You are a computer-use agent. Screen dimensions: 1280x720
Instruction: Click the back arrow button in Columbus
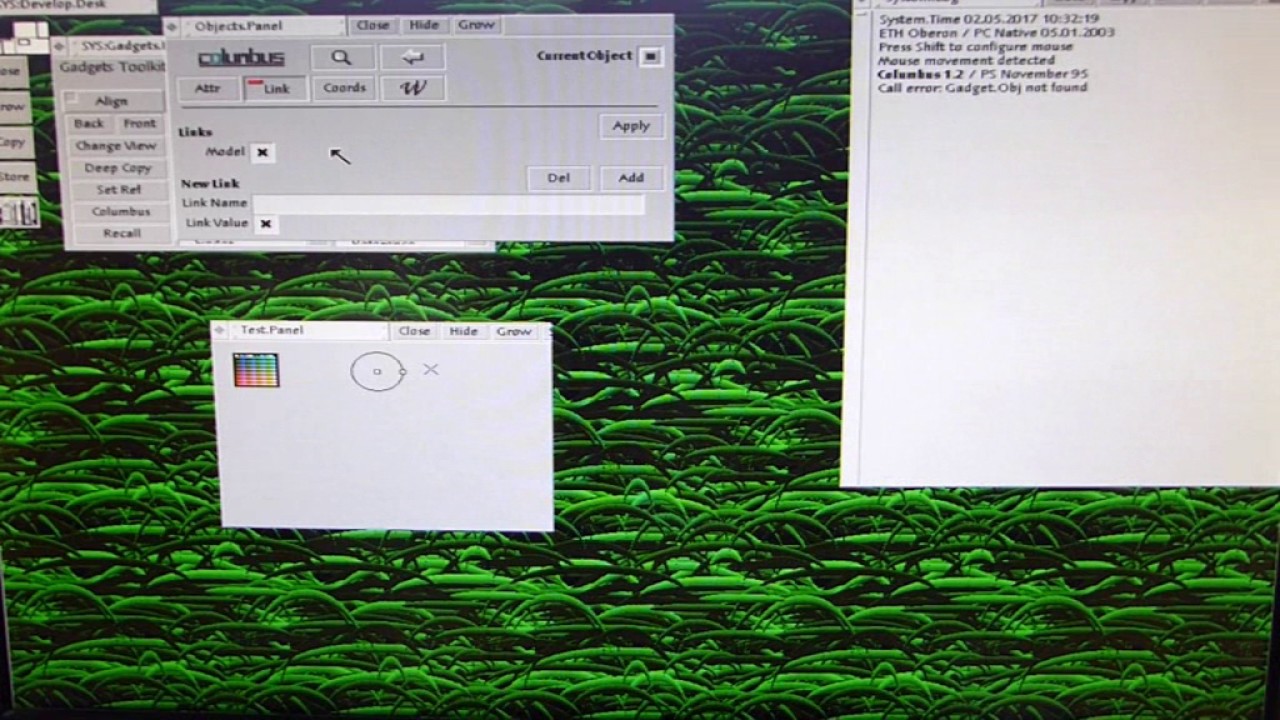413,58
